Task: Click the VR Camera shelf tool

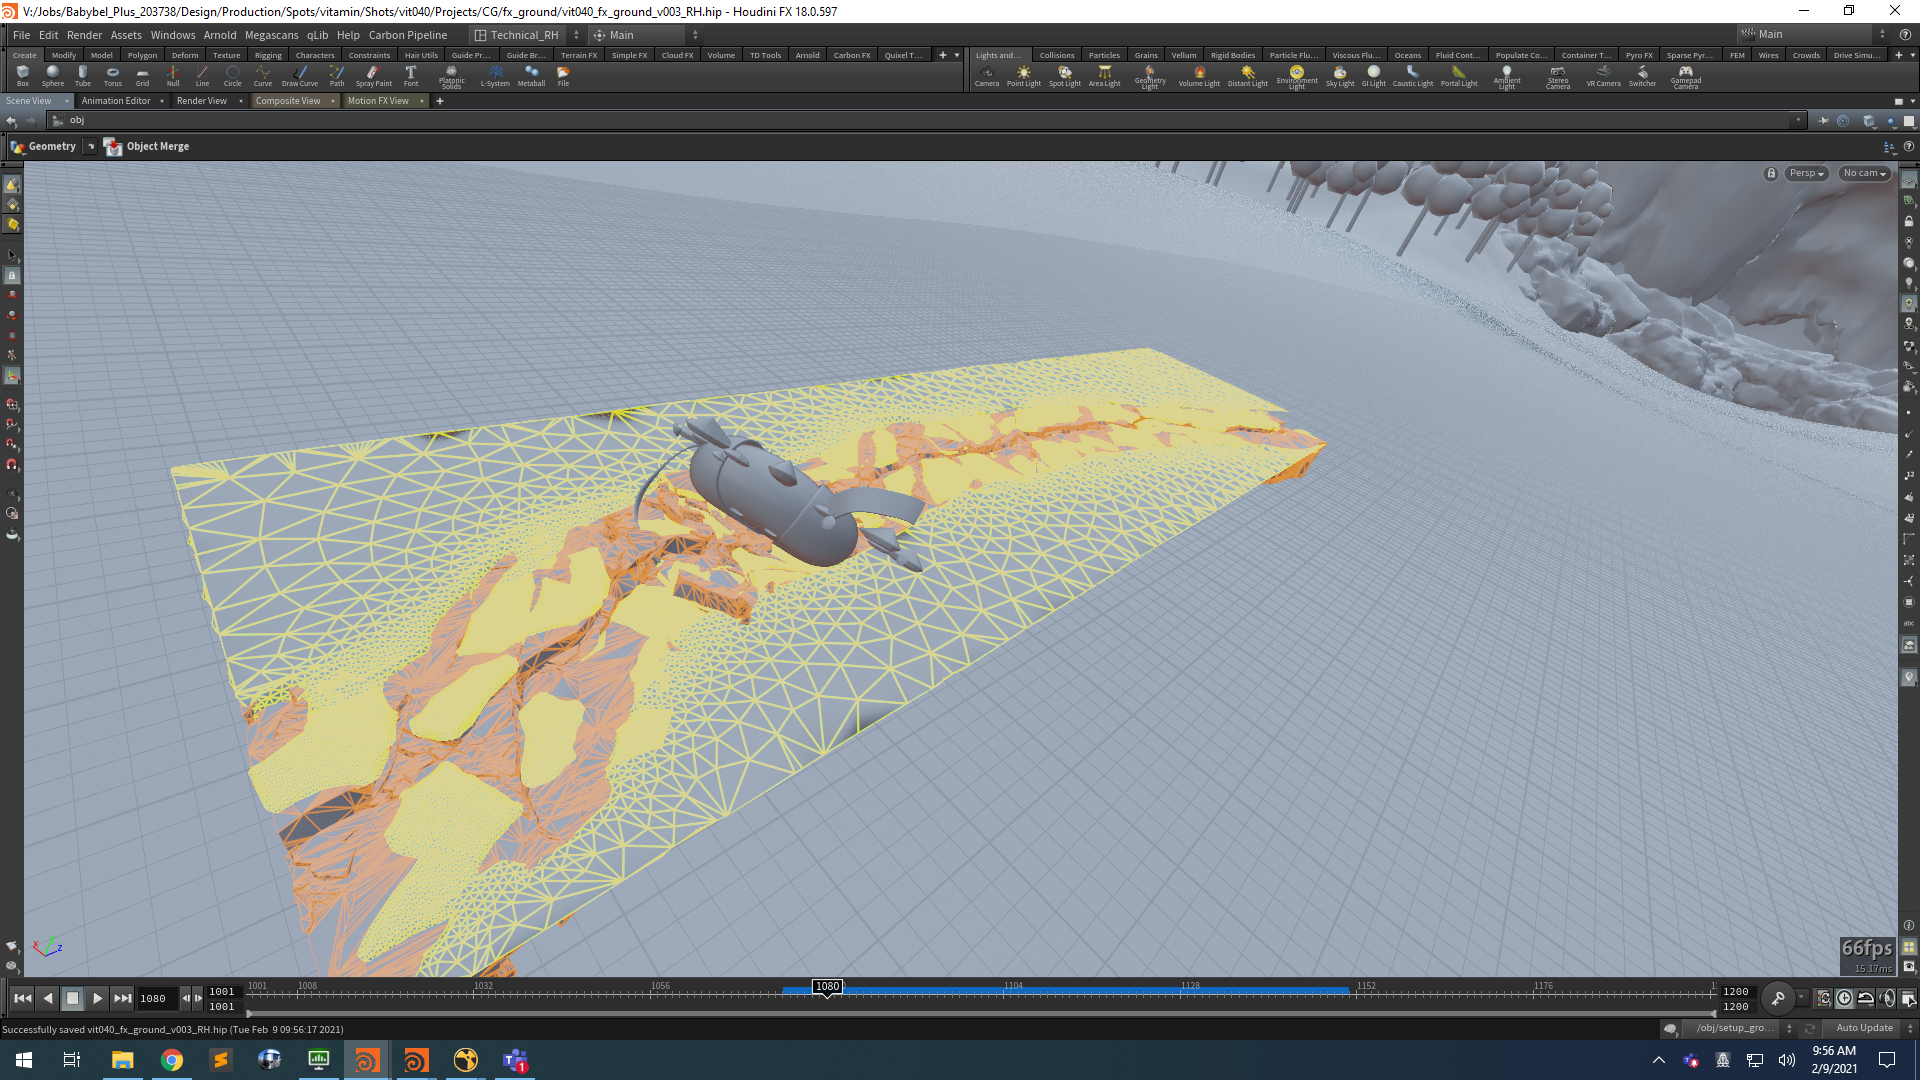Action: [x=1603, y=76]
